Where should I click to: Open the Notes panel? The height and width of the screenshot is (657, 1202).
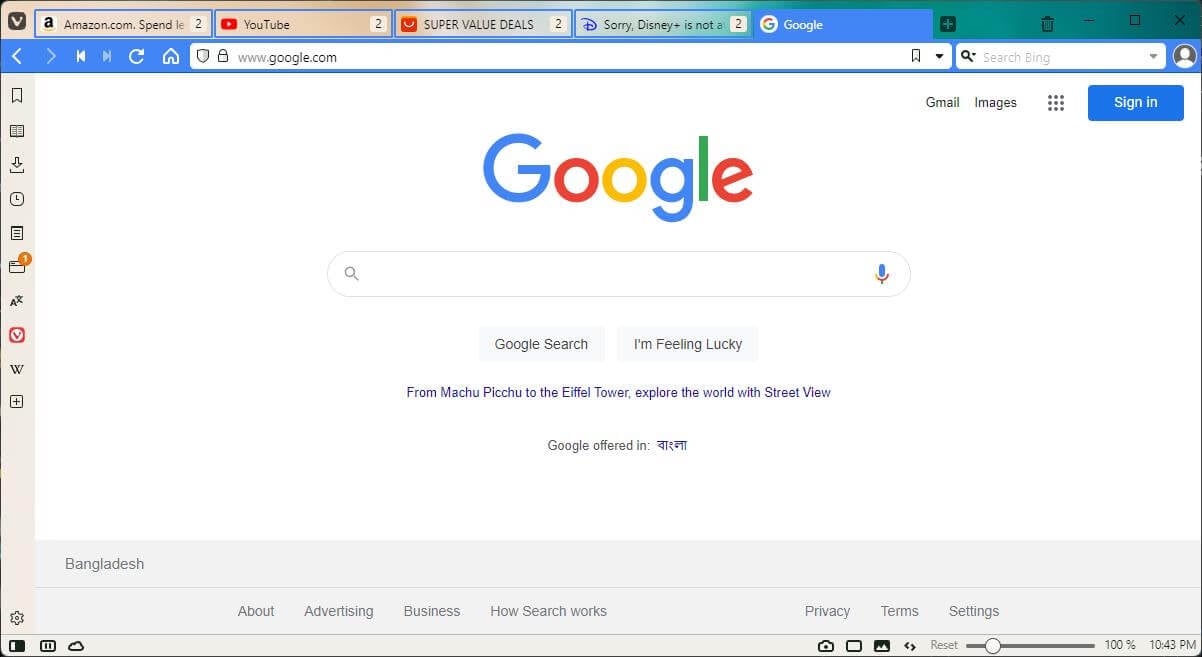click(x=17, y=233)
